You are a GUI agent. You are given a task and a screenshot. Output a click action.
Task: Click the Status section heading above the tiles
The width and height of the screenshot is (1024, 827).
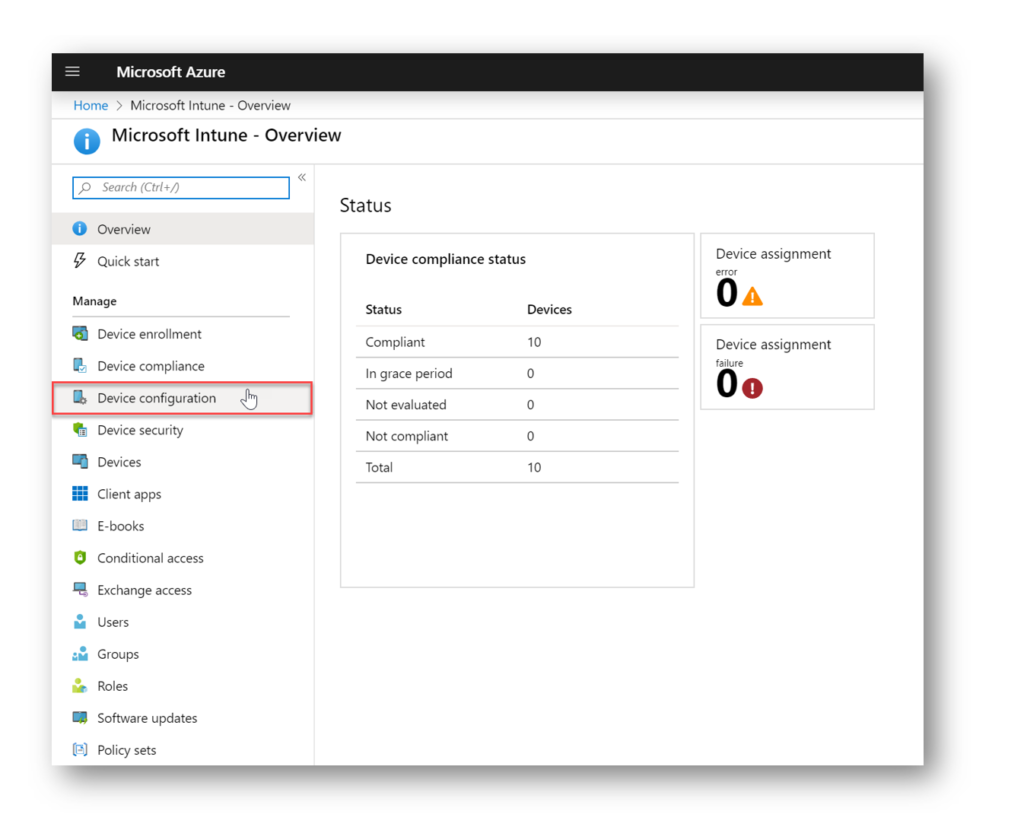[365, 205]
